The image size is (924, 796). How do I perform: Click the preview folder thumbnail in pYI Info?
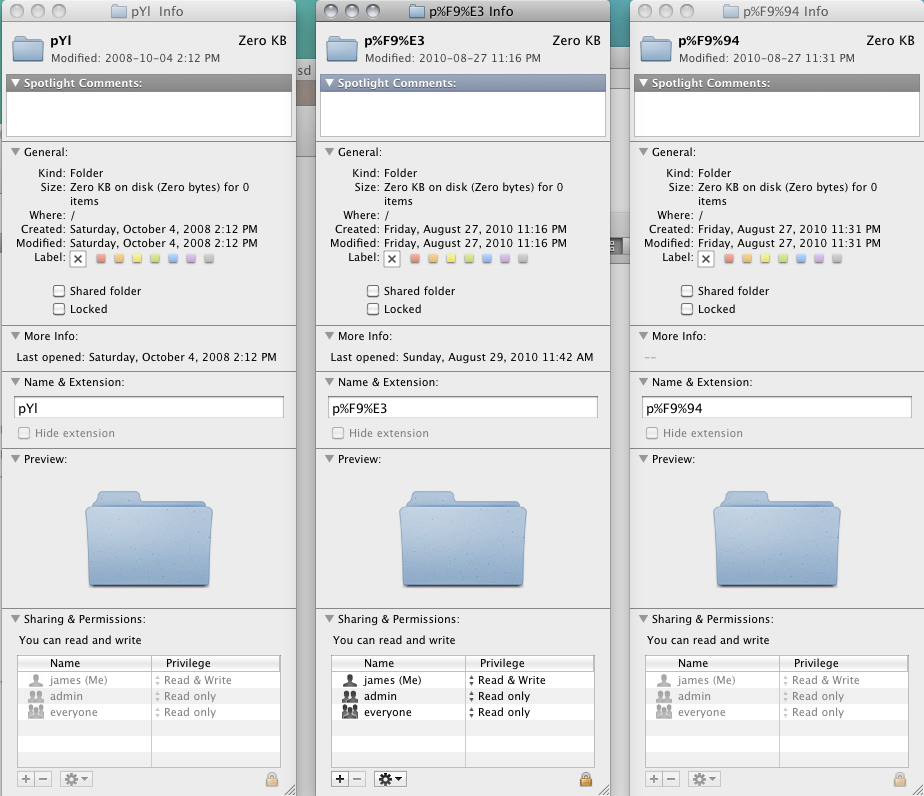coord(149,539)
